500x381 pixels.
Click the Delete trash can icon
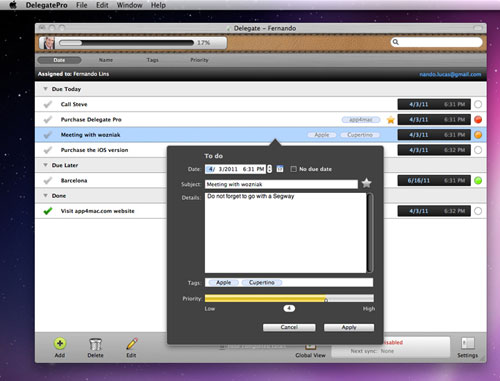click(95, 344)
